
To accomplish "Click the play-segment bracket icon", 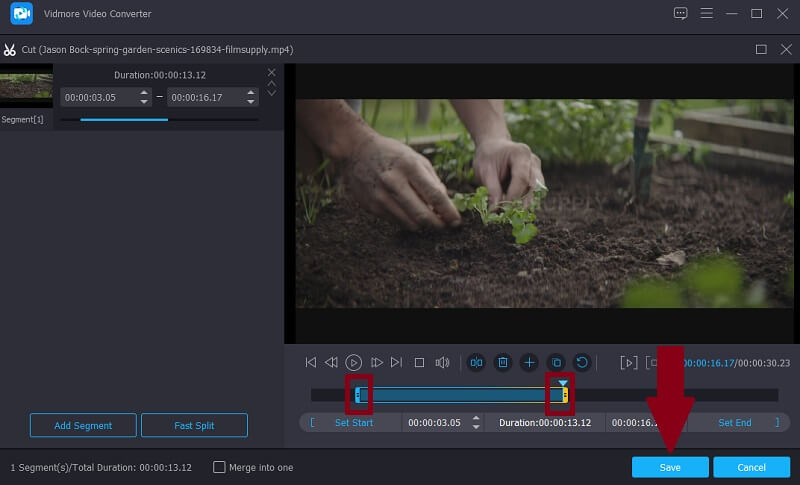I will [628, 362].
